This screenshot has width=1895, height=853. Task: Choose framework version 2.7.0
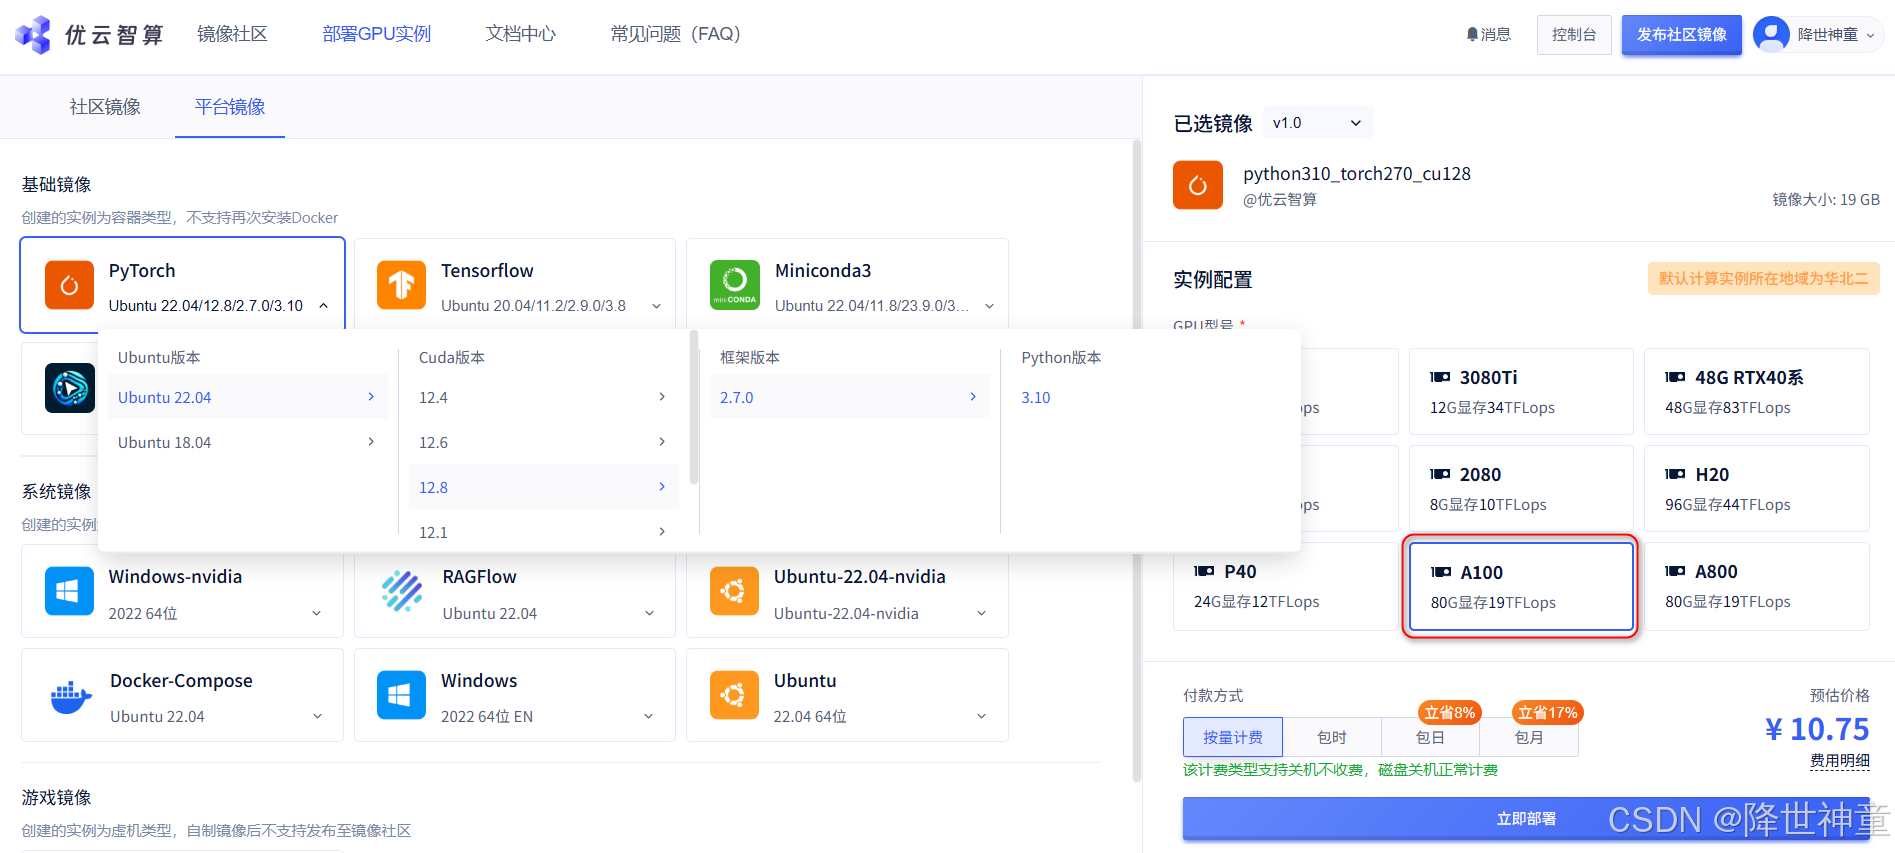[x=850, y=397]
